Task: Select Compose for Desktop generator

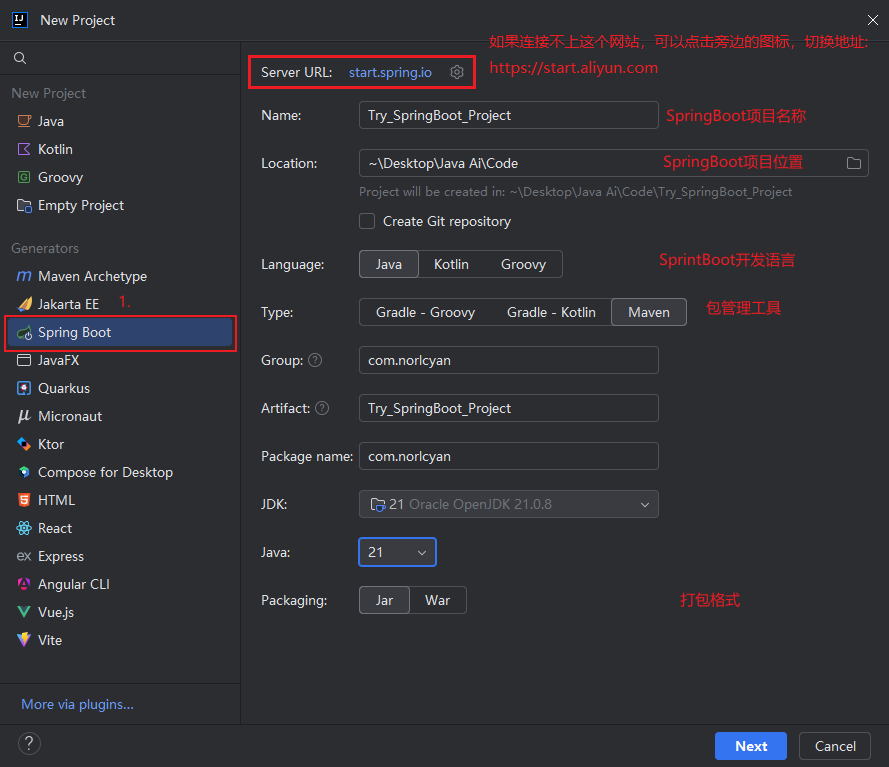Action: pos(120,472)
